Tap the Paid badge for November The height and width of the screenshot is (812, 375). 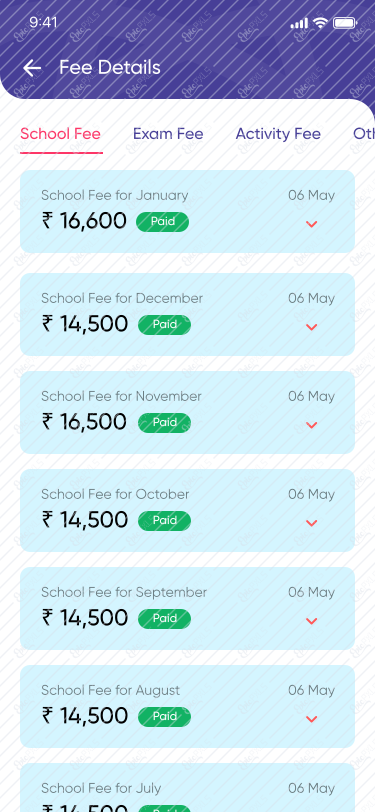tap(164, 423)
